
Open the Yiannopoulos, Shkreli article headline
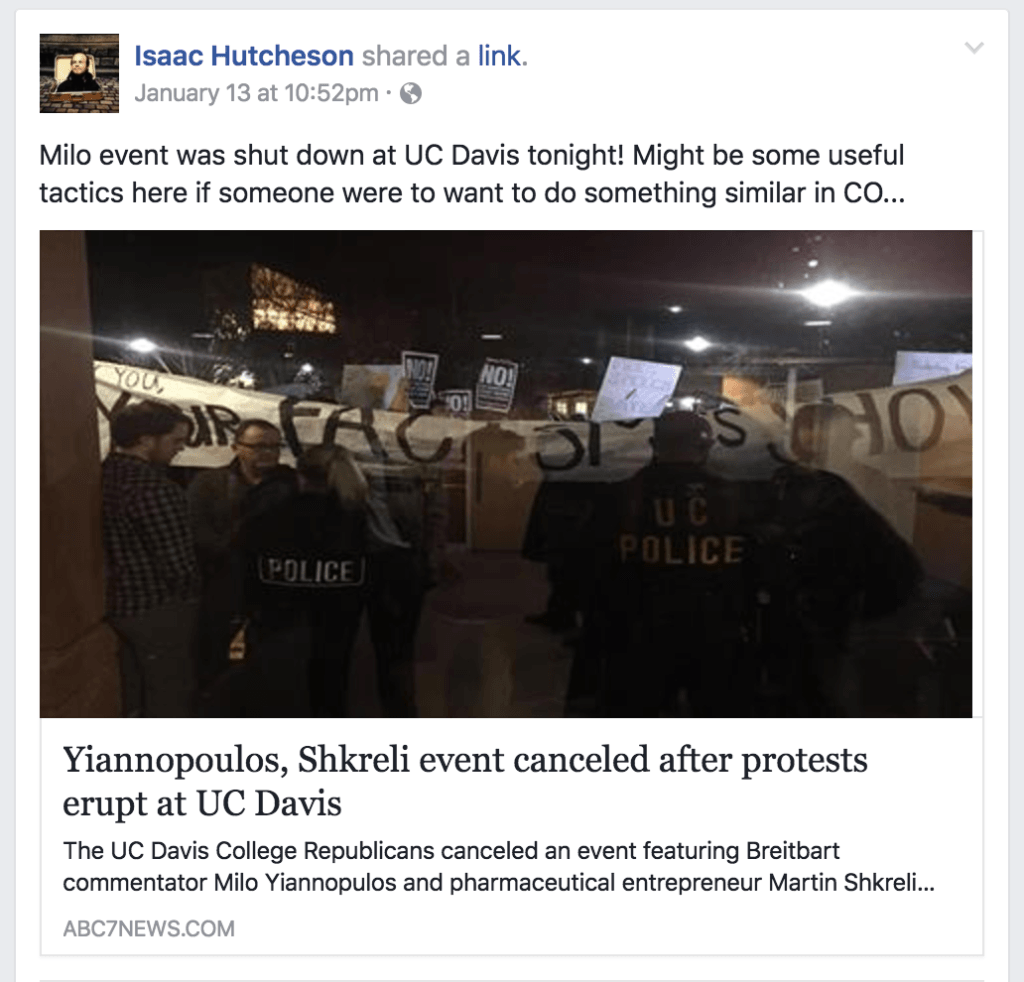(465, 781)
